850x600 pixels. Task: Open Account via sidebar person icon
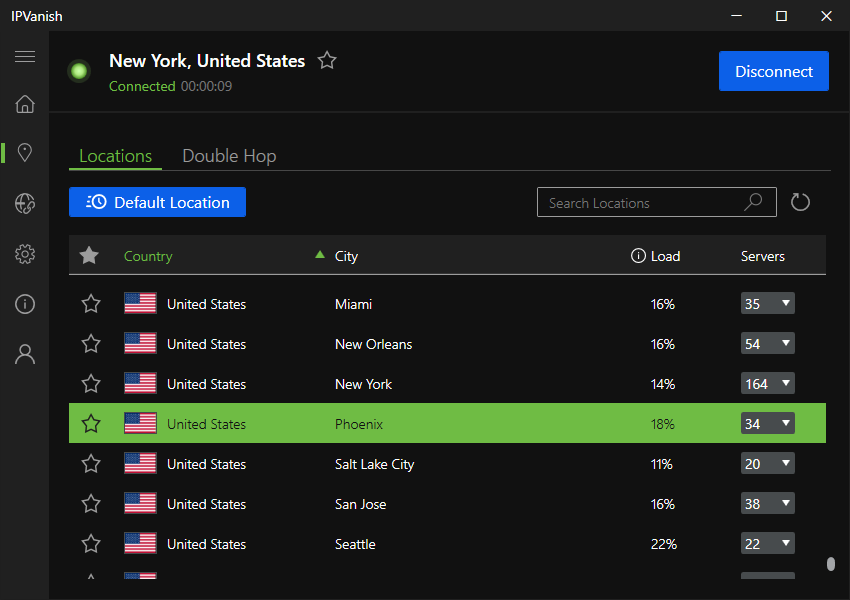point(25,354)
